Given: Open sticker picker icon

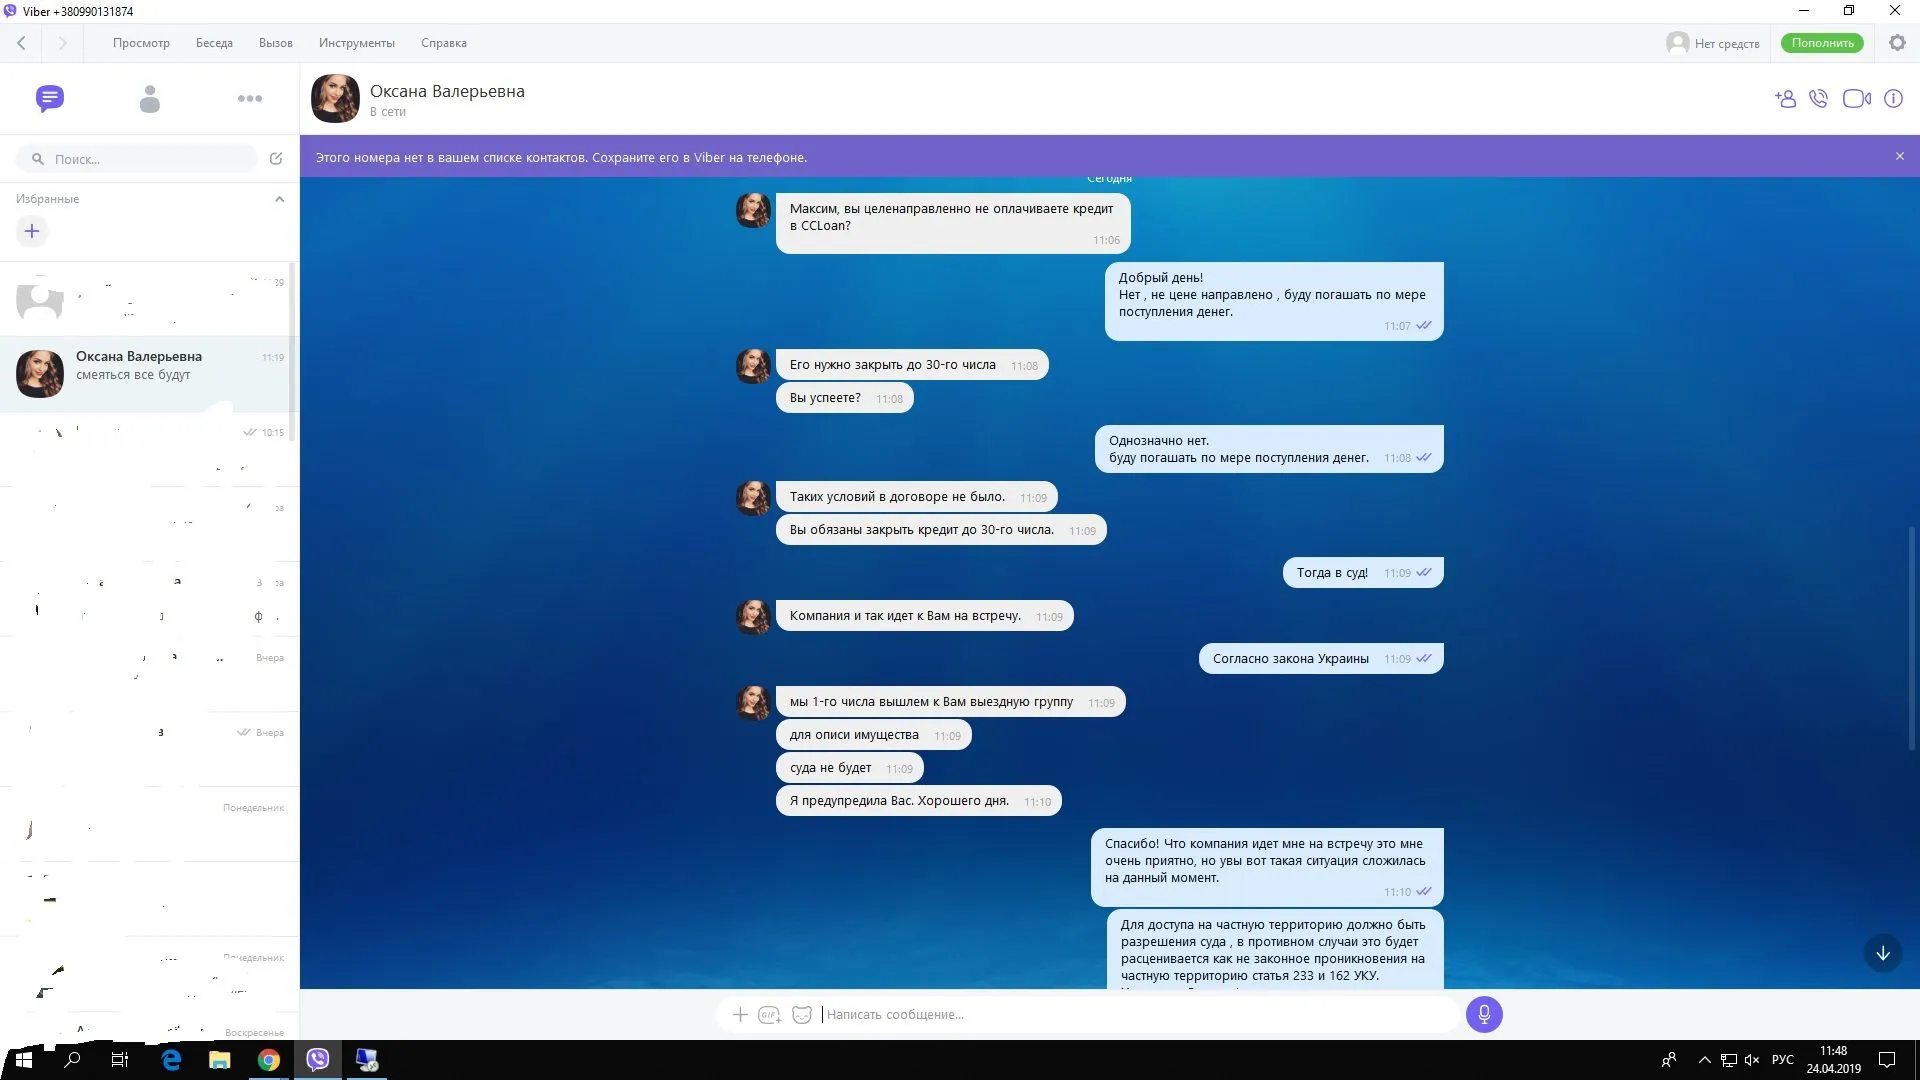Looking at the screenshot, I should point(802,1014).
